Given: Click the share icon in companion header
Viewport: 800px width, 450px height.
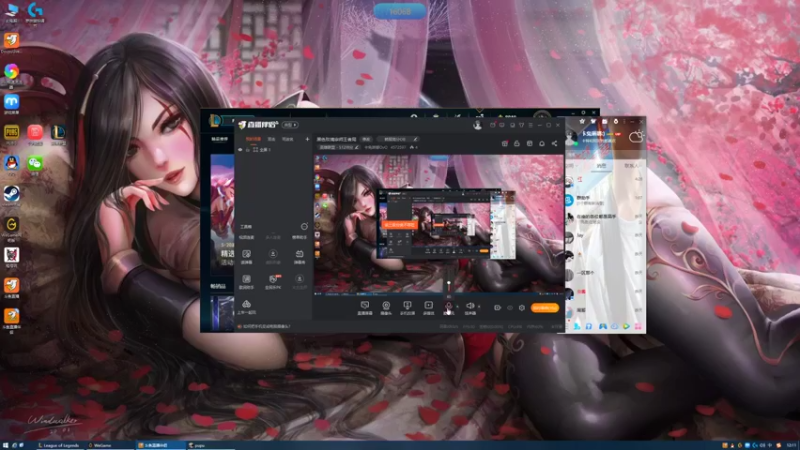Looking at the screenshot, I should (x=554, y=144).
